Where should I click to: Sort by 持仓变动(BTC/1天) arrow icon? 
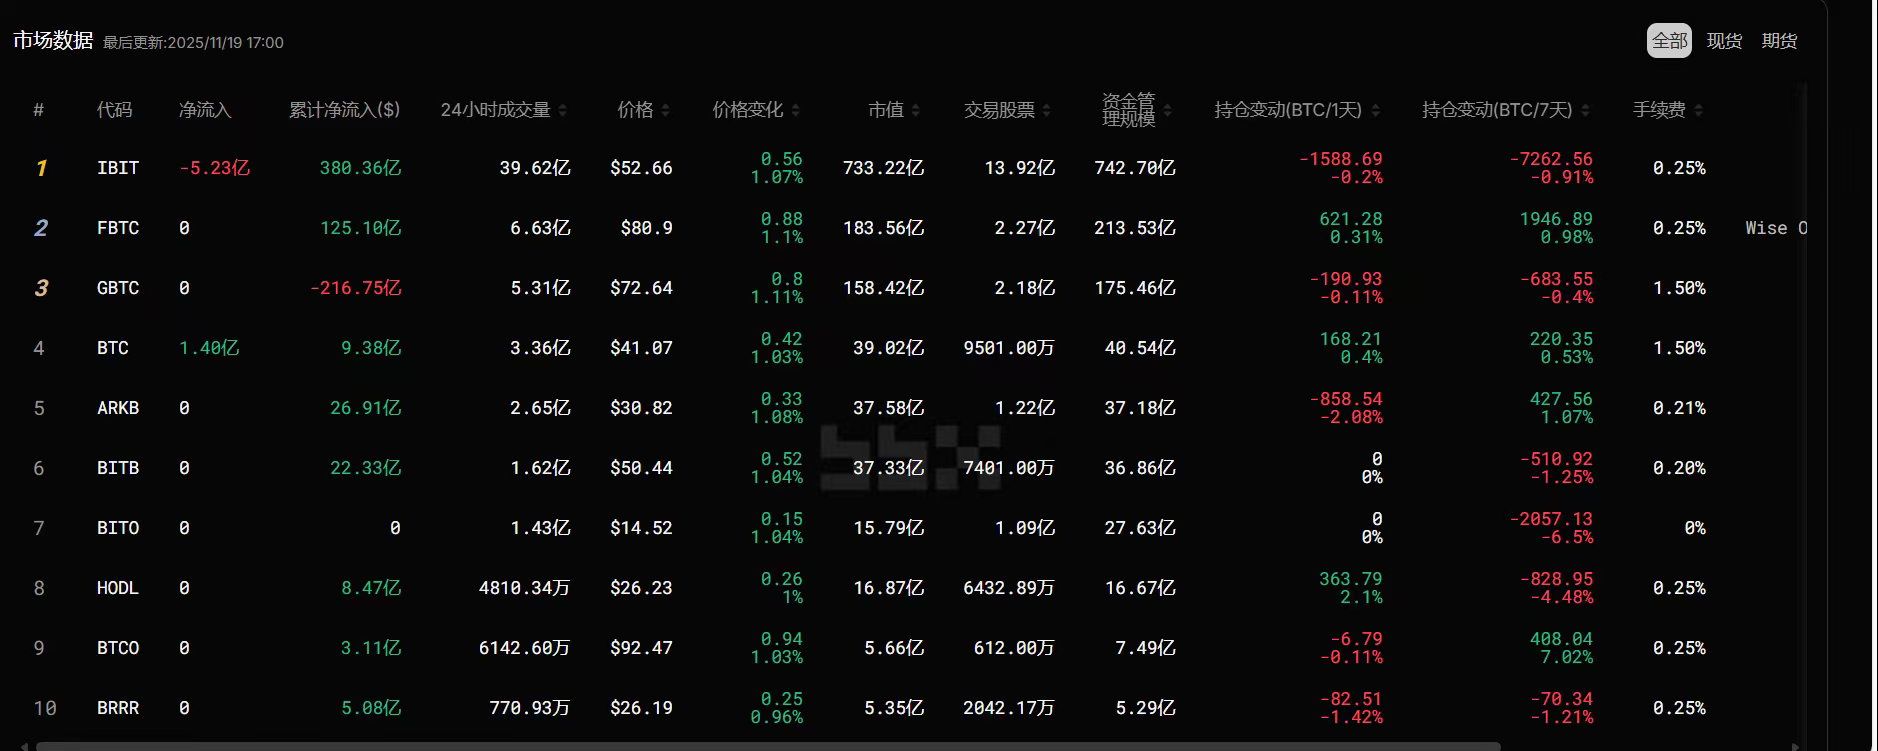pos(1376,110)
